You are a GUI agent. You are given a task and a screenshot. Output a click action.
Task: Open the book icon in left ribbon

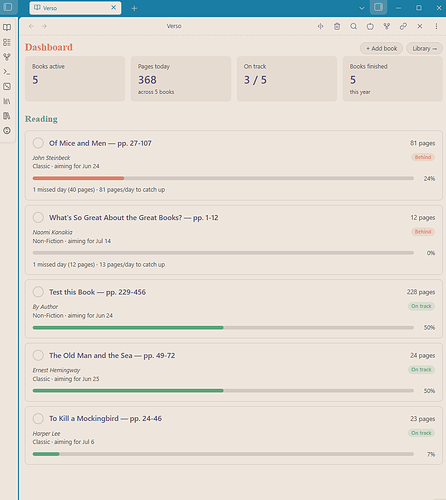(7, 27)
